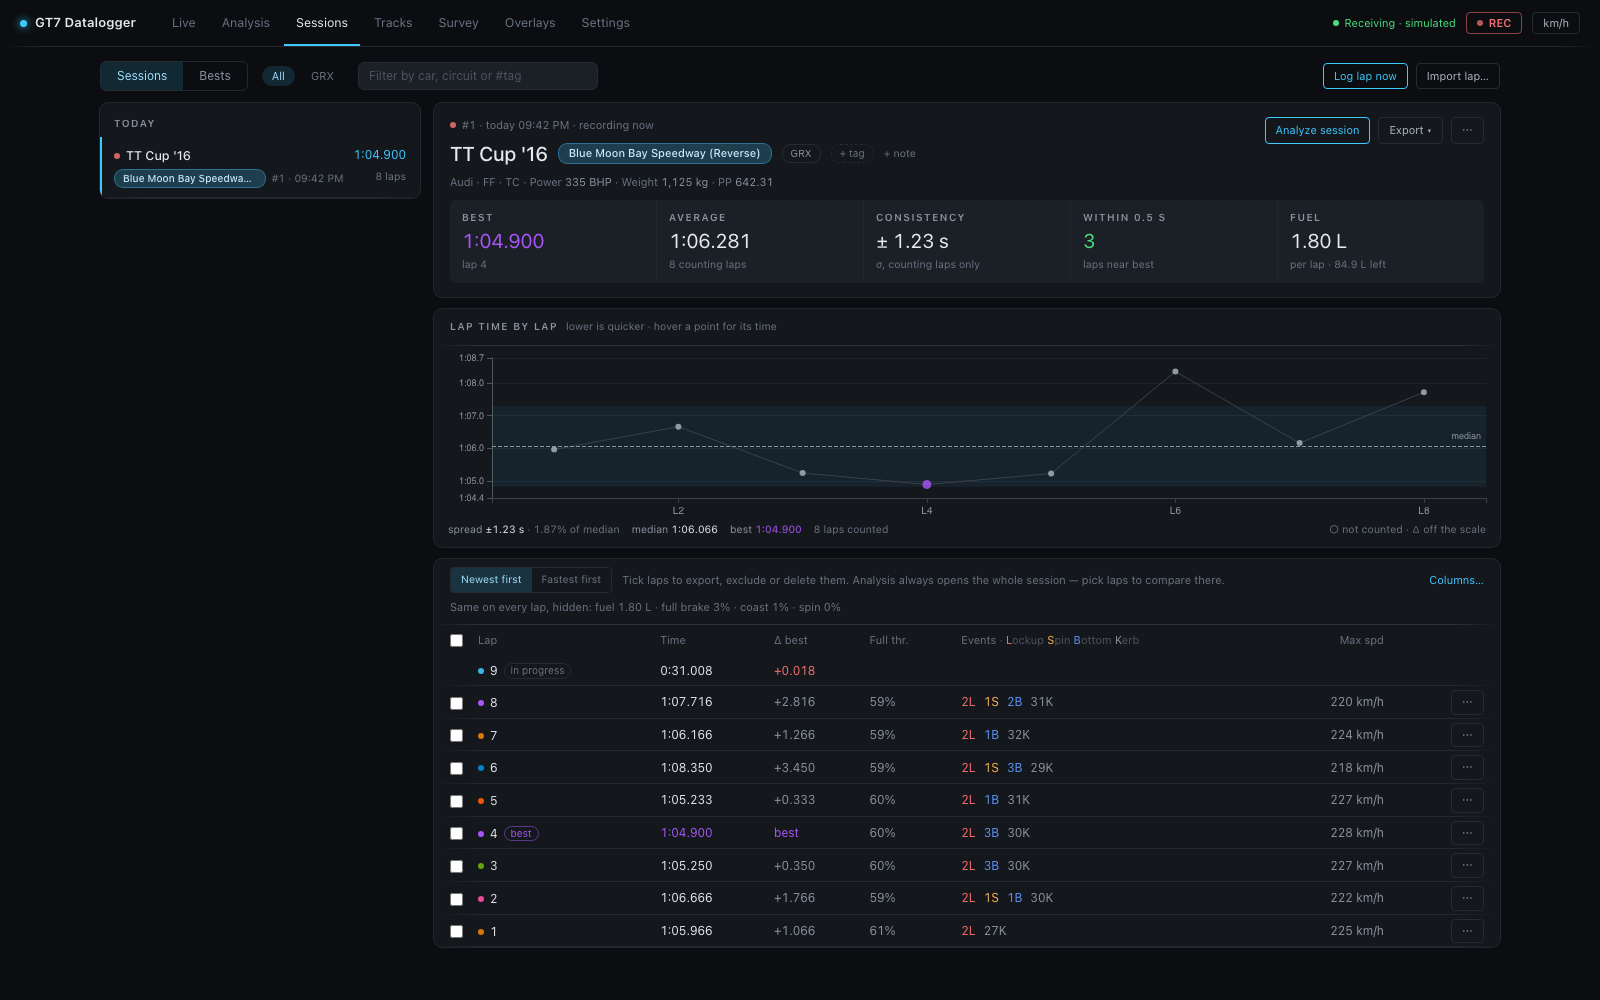This screenshot has width=1600, height=1000.
Task: Open the more menu for lap 7
Action: click(1467, 735)
